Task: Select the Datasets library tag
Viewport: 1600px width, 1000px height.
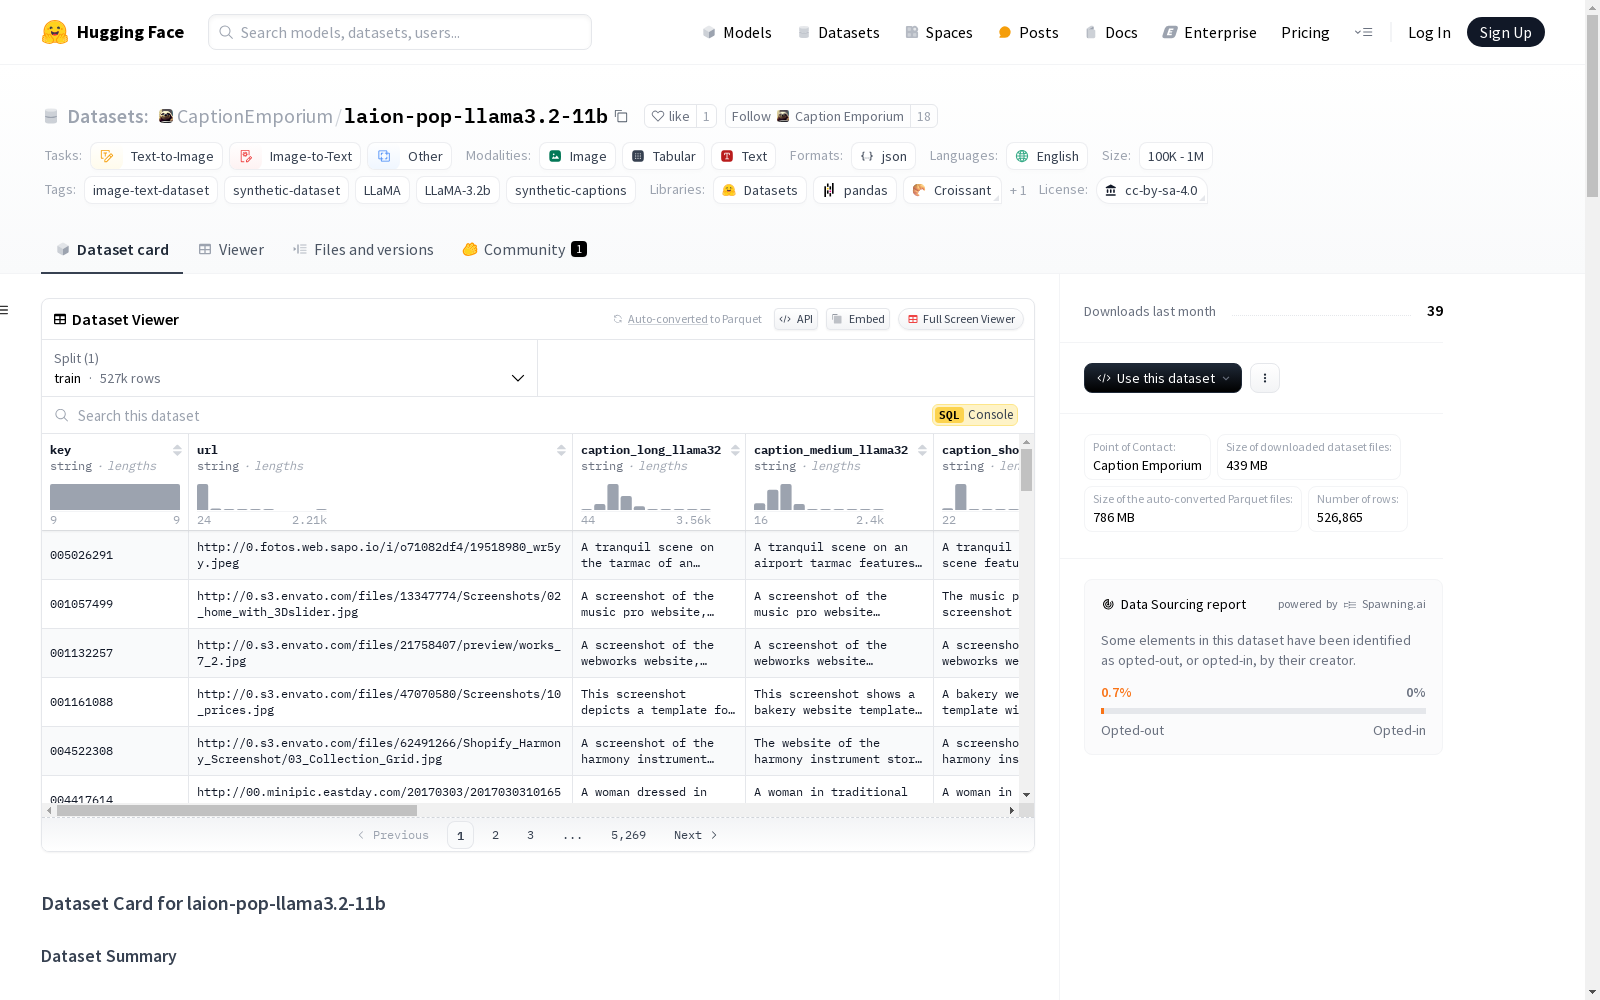Action: pyautogui.click(x=760, y=190)
